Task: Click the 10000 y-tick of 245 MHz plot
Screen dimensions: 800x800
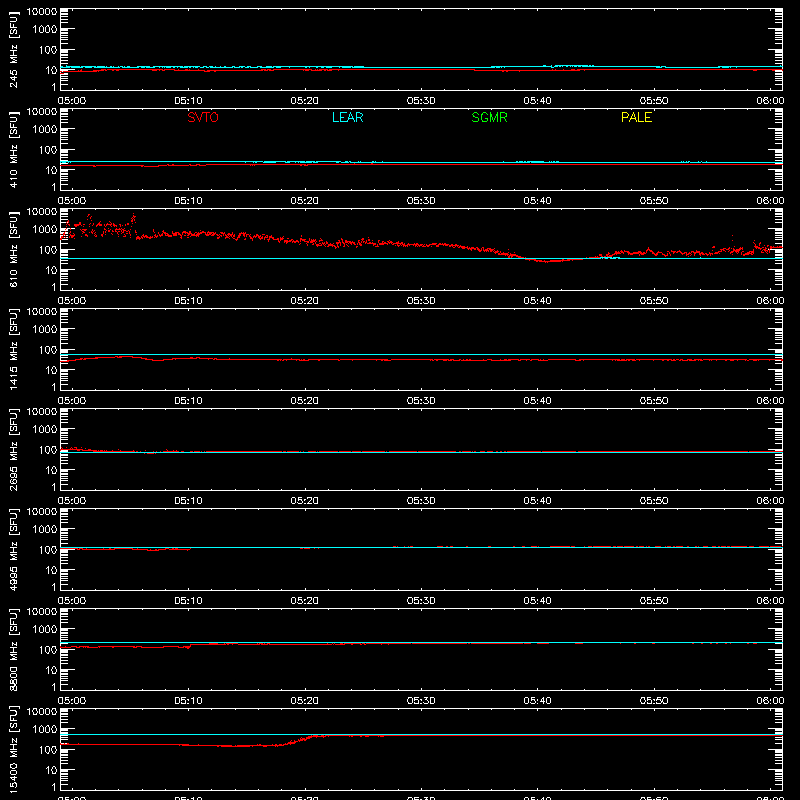Action: point(42,12)
